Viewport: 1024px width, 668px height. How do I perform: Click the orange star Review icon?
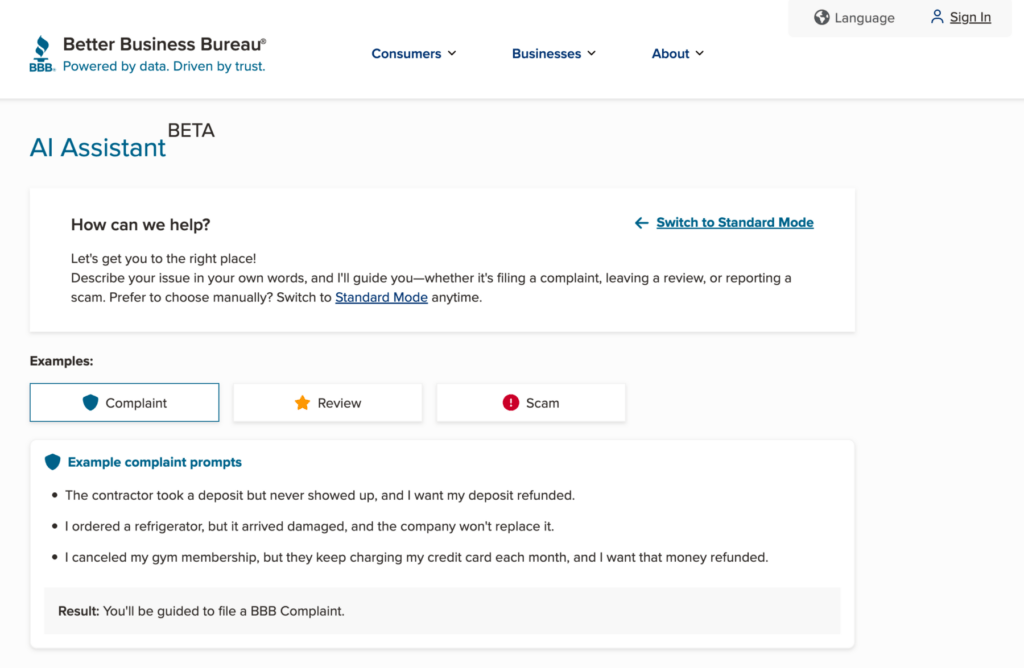click(x=302, y=403)
